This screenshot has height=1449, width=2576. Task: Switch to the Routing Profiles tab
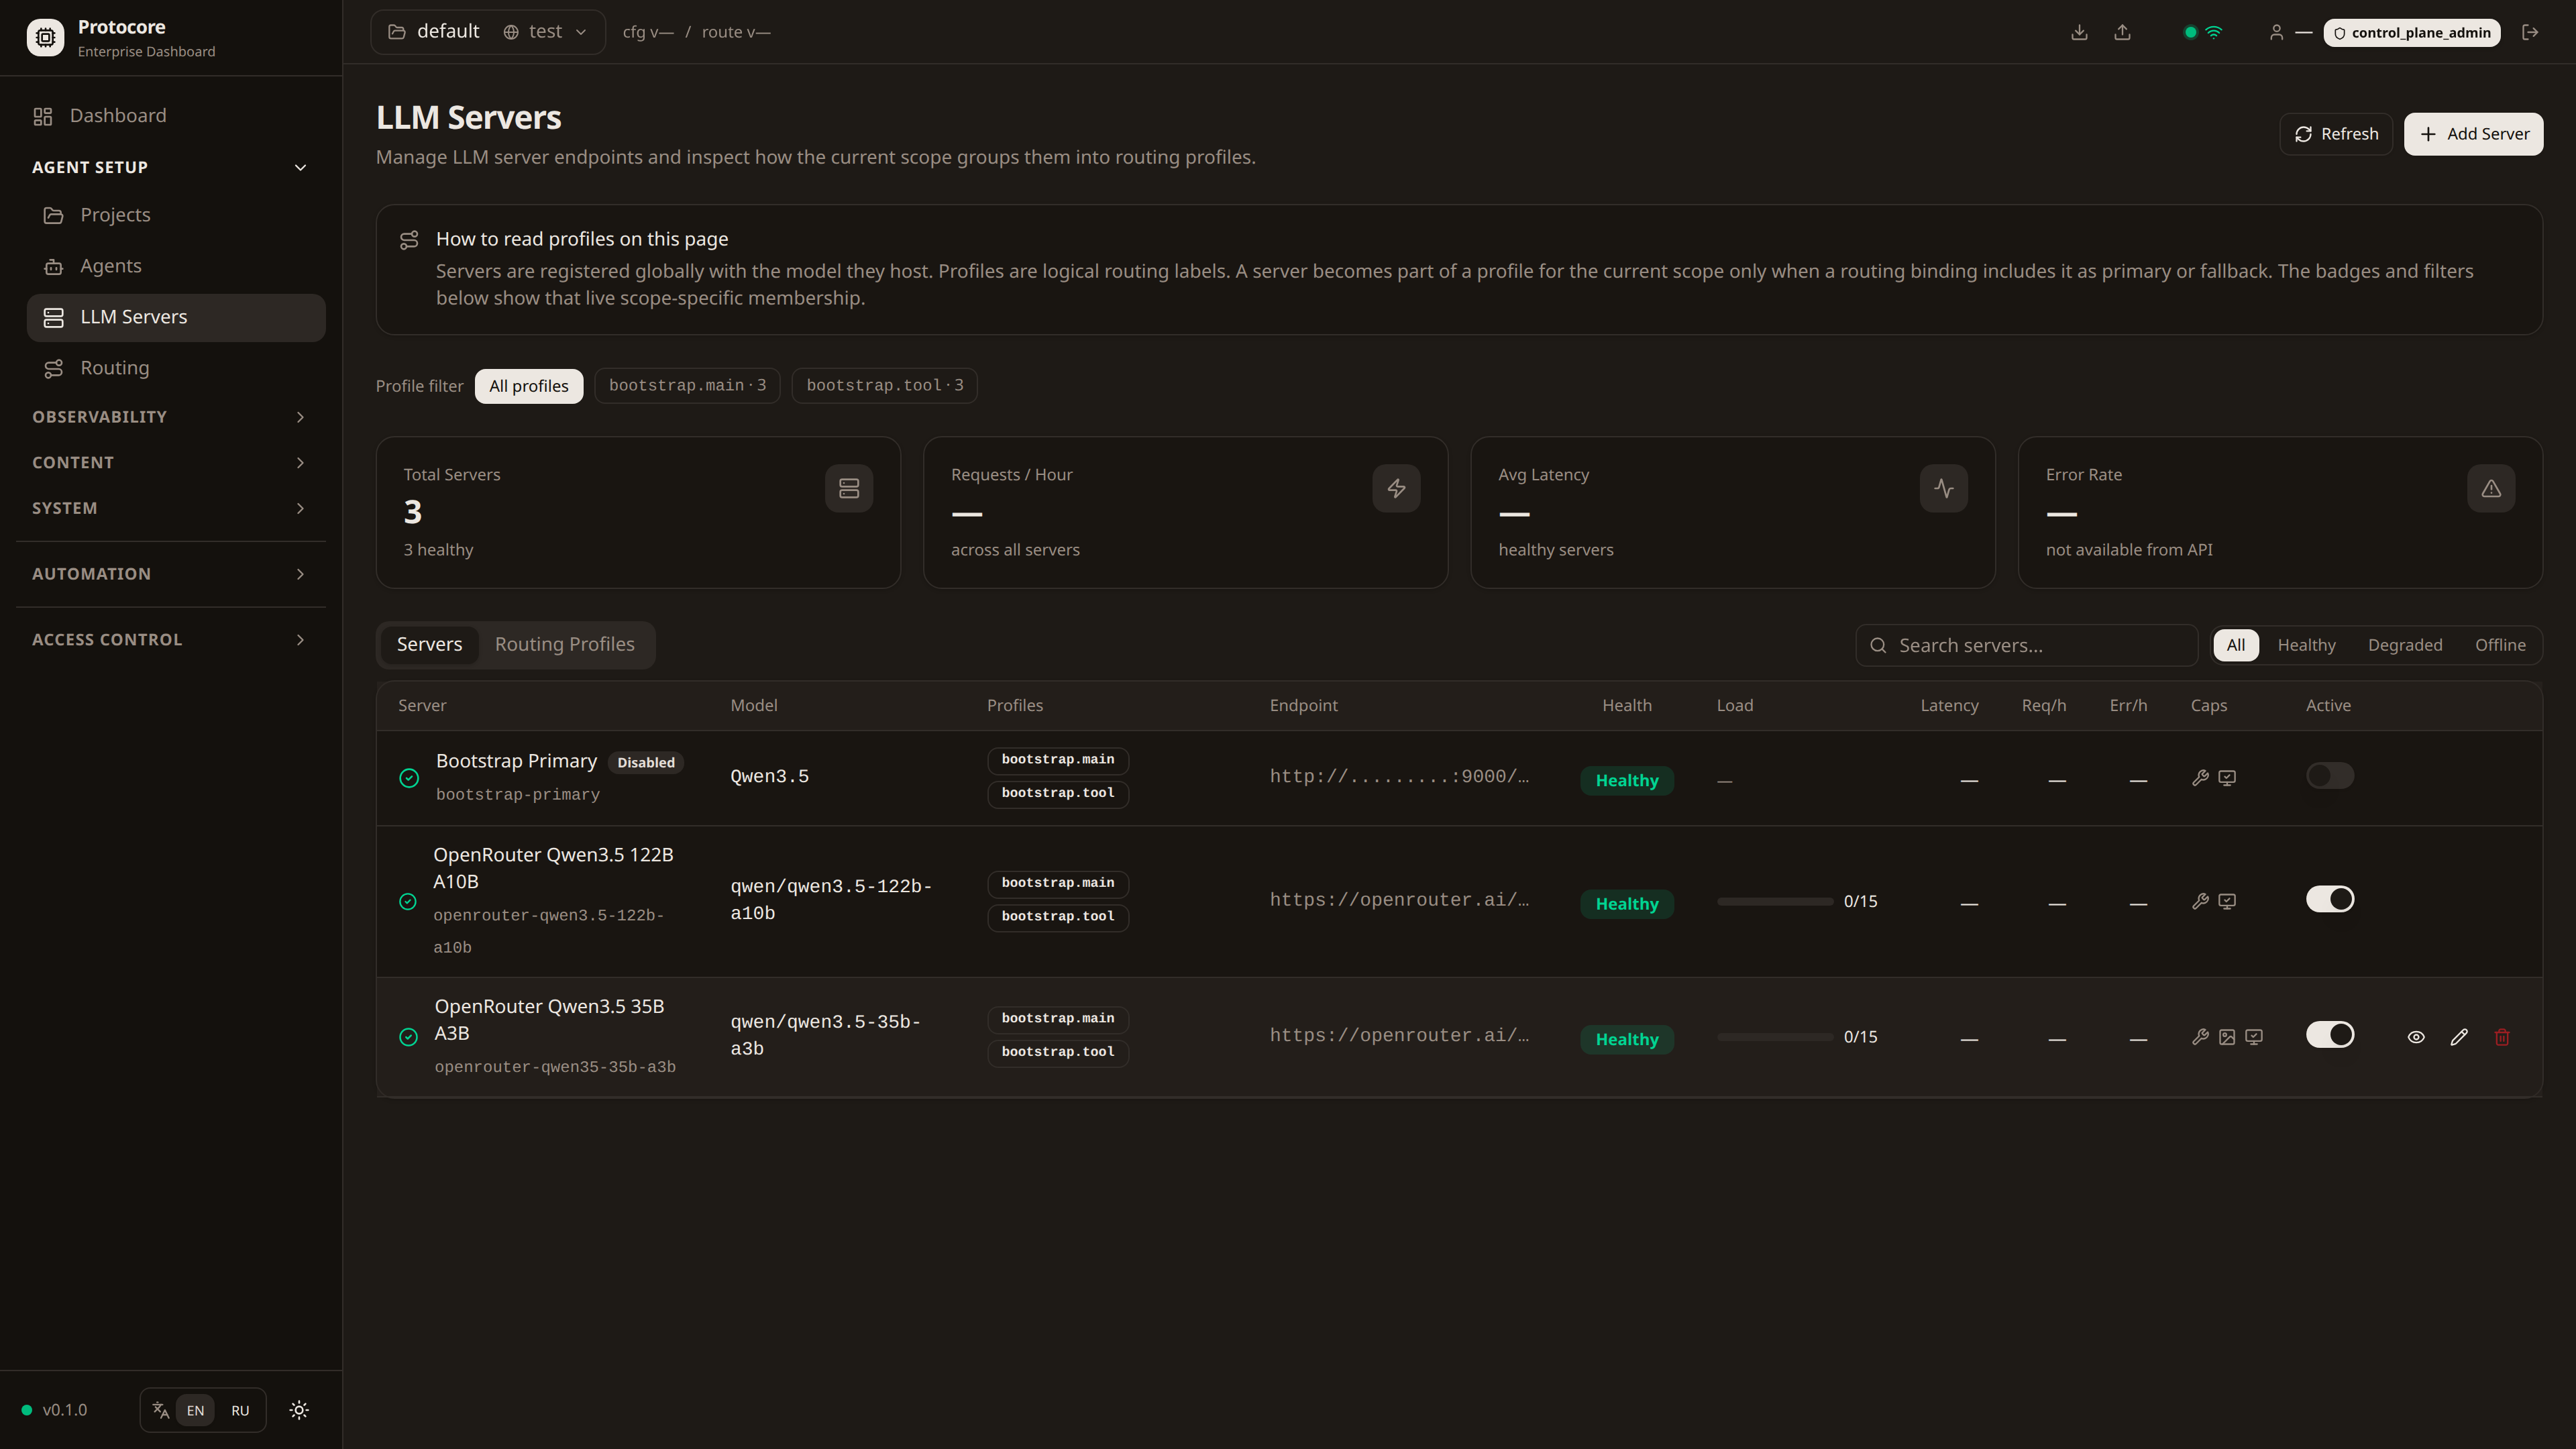[x=564, y=645]
